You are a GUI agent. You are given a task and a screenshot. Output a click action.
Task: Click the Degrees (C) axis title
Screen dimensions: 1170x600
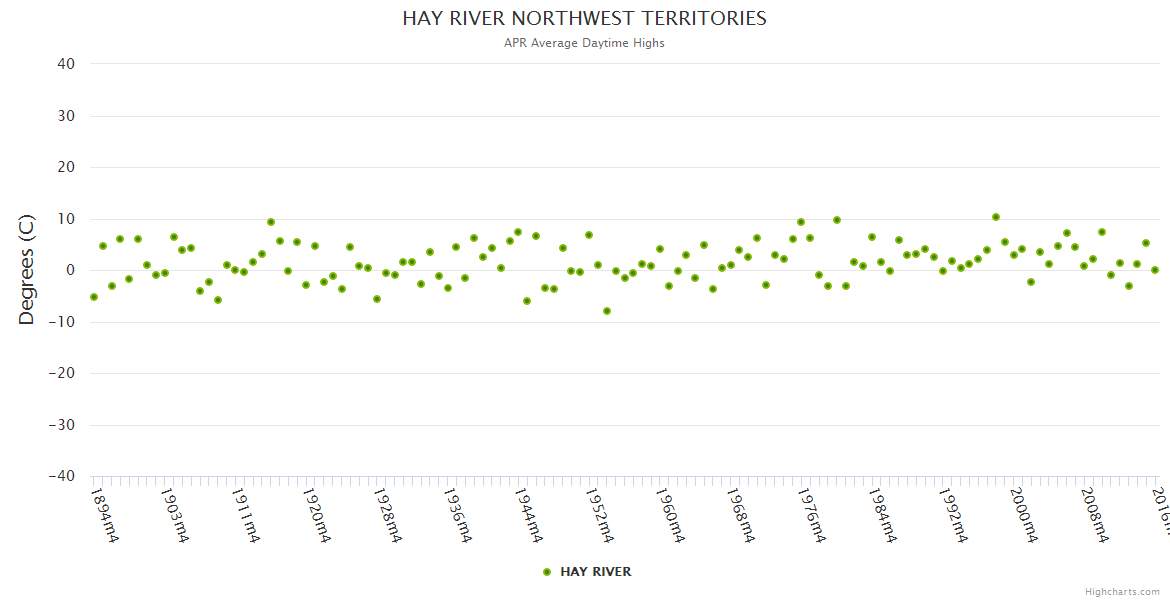coord(27,270)
